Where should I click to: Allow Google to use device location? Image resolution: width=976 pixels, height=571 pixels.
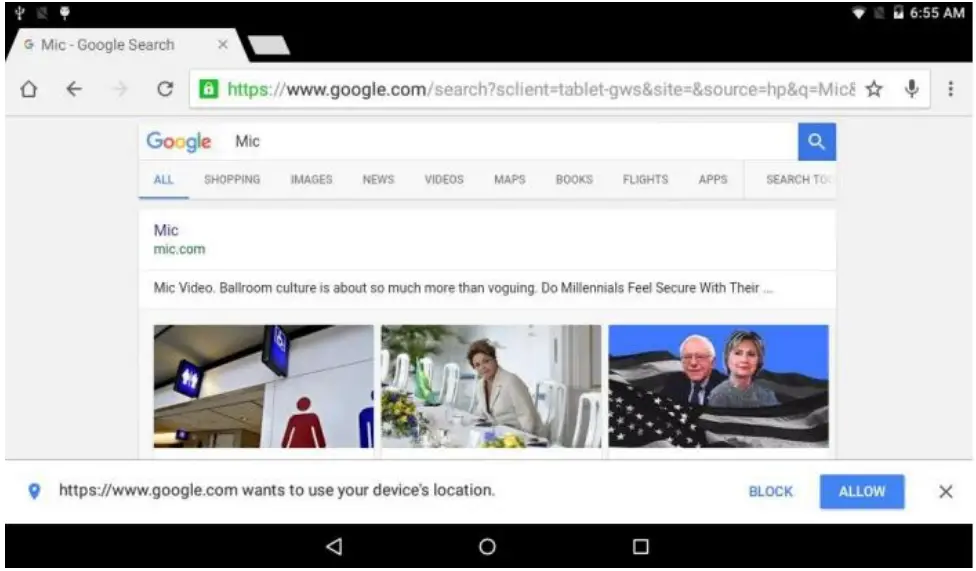point(862,491)
